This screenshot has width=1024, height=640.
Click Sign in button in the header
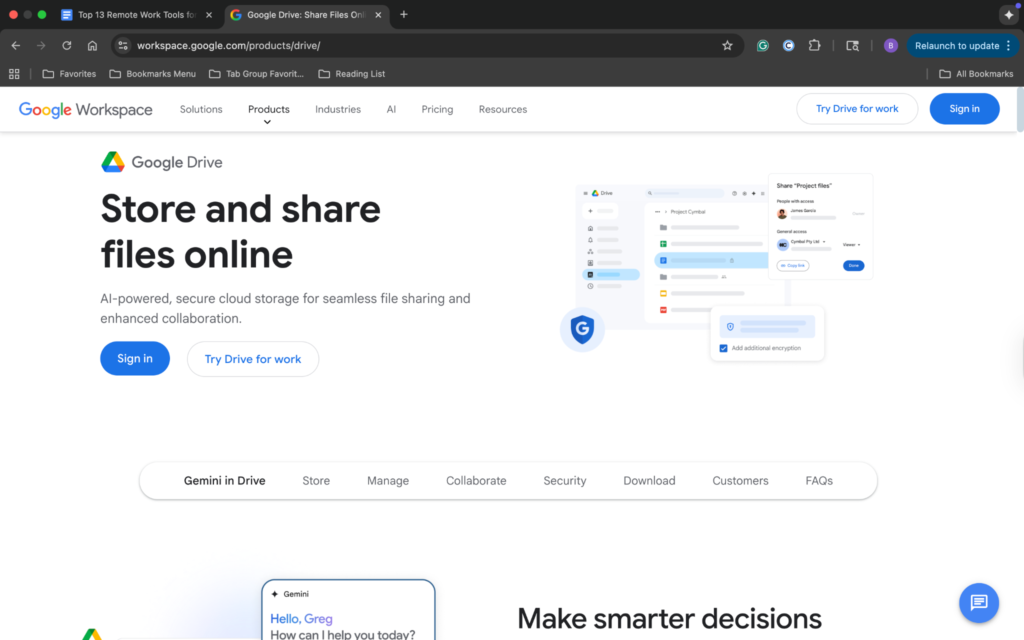pyautogui.click(x=964, y=108)
